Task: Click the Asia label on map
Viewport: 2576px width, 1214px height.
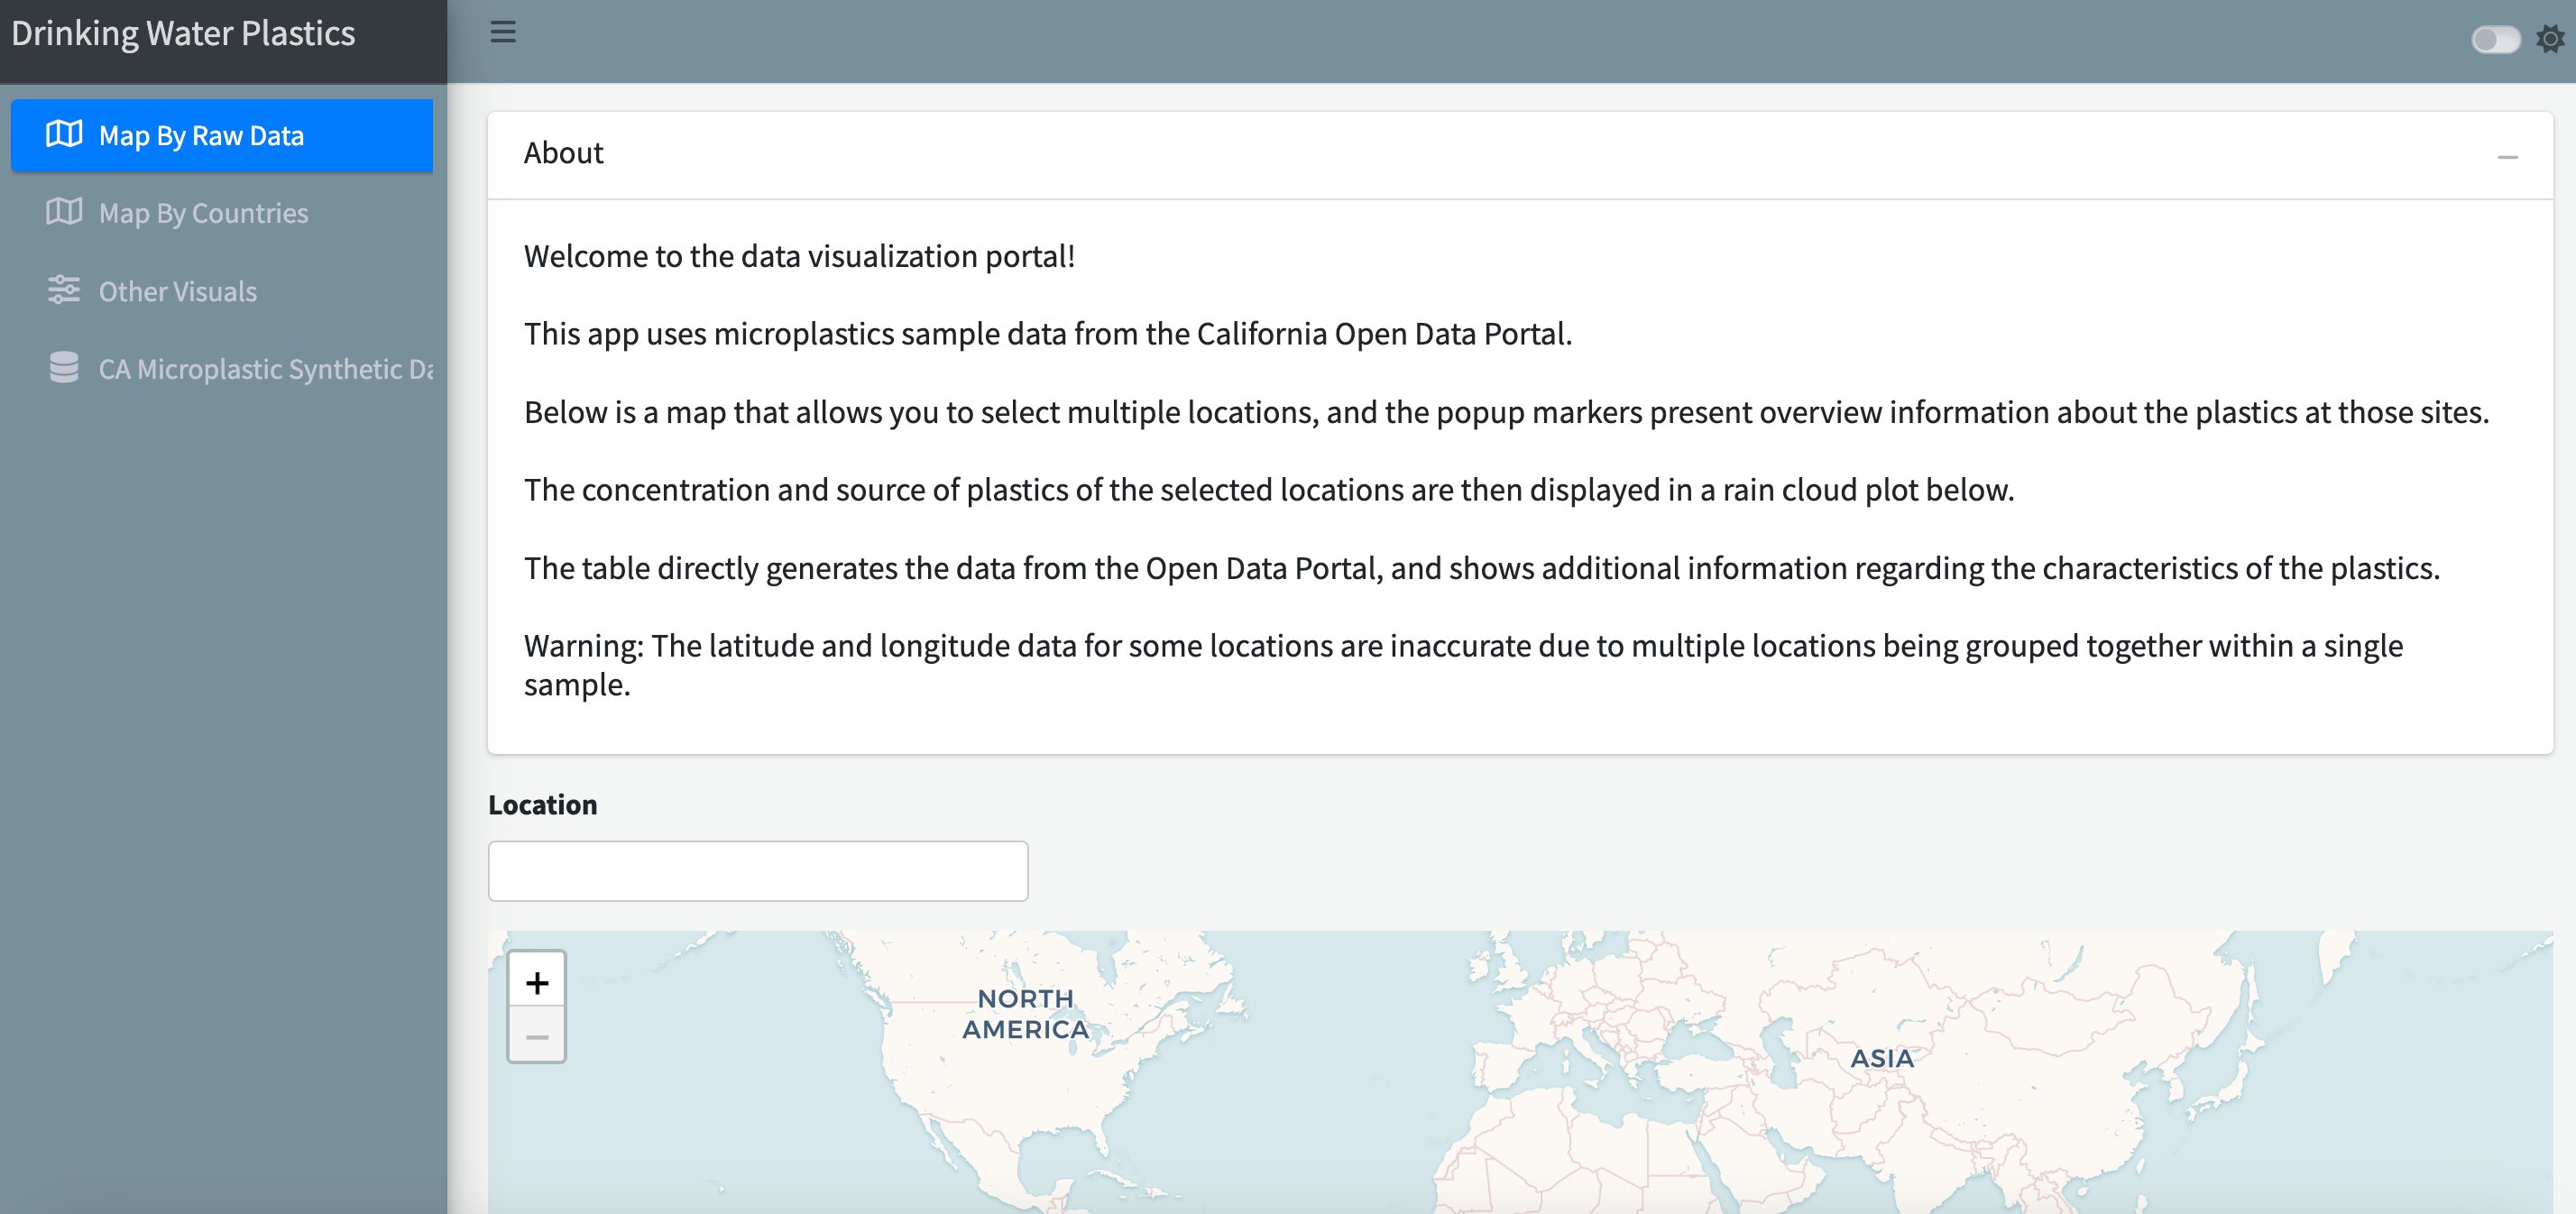Action: 1882,1058
